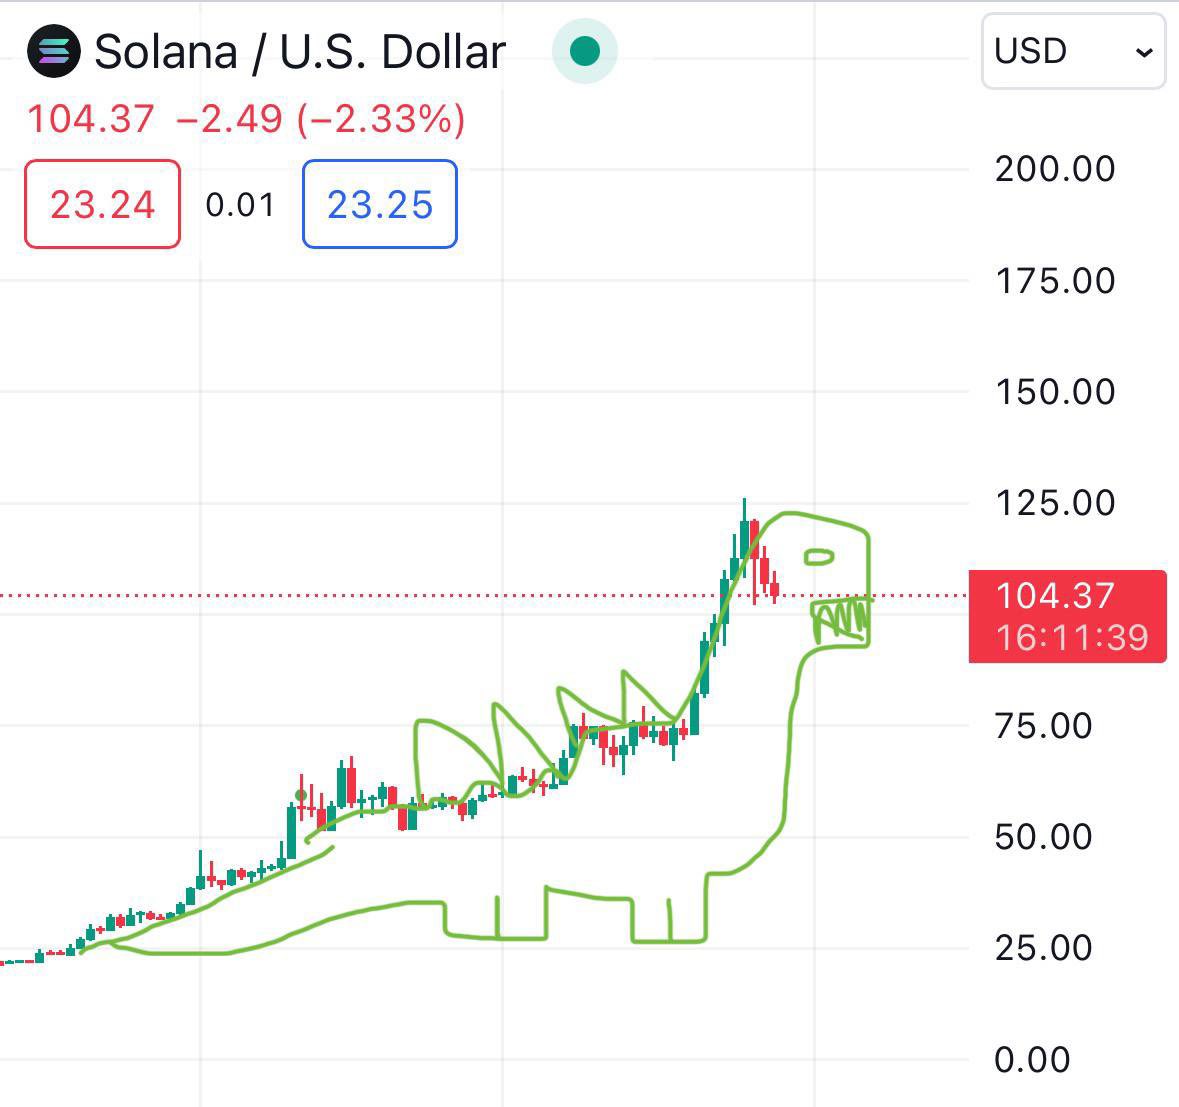This screenshot has width=1179, height=1107.
Task: Click the red 23.24 sell button
Action: point(102,204)
